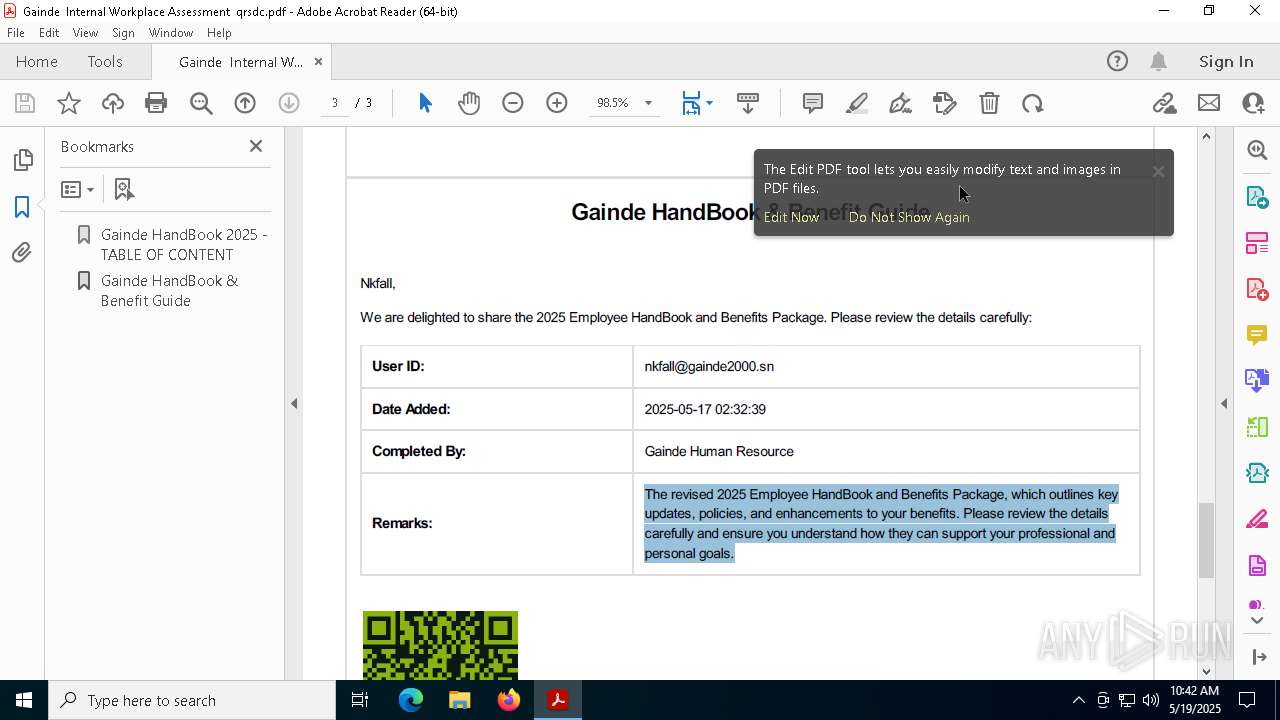This screenshot has width=1280, height=720.
Task: Activate the selection arrow tool
Action: 425,103
